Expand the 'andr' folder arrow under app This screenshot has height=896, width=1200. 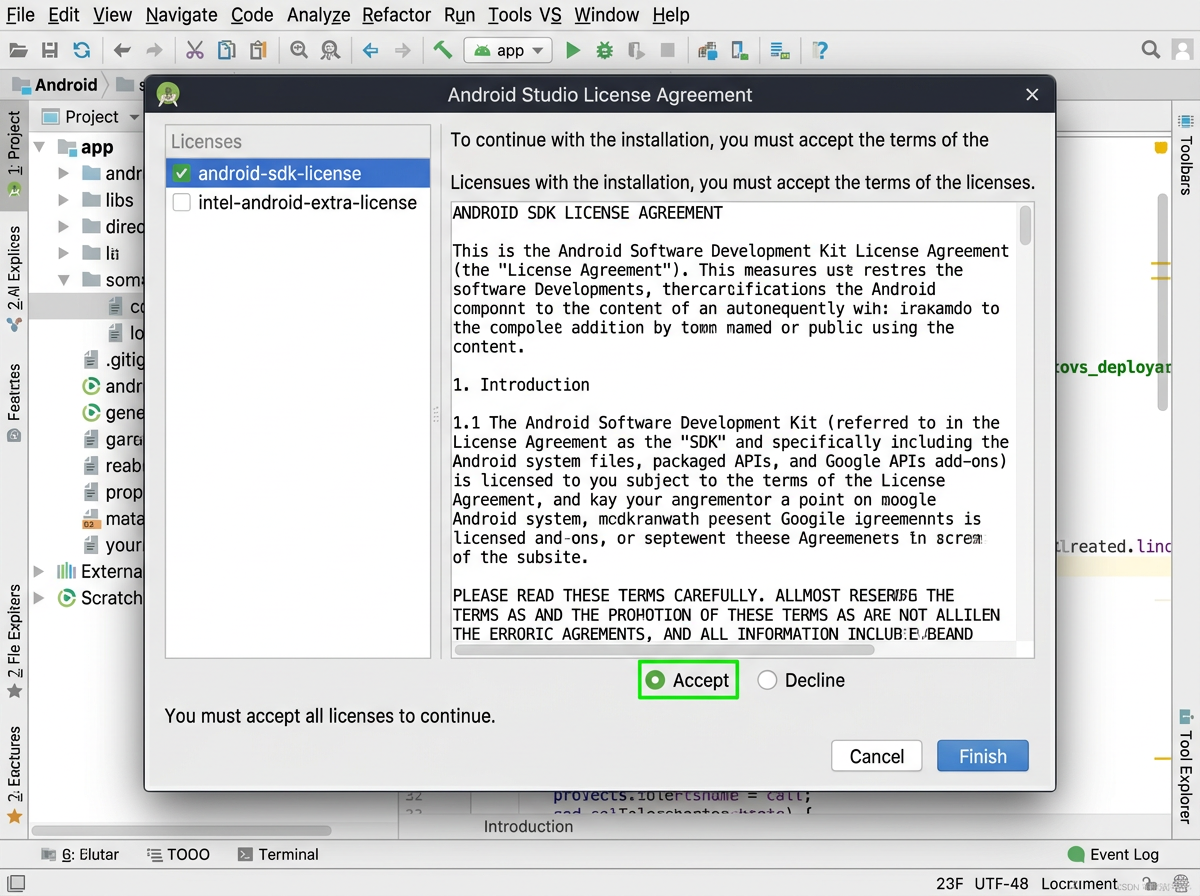point(63,173)
